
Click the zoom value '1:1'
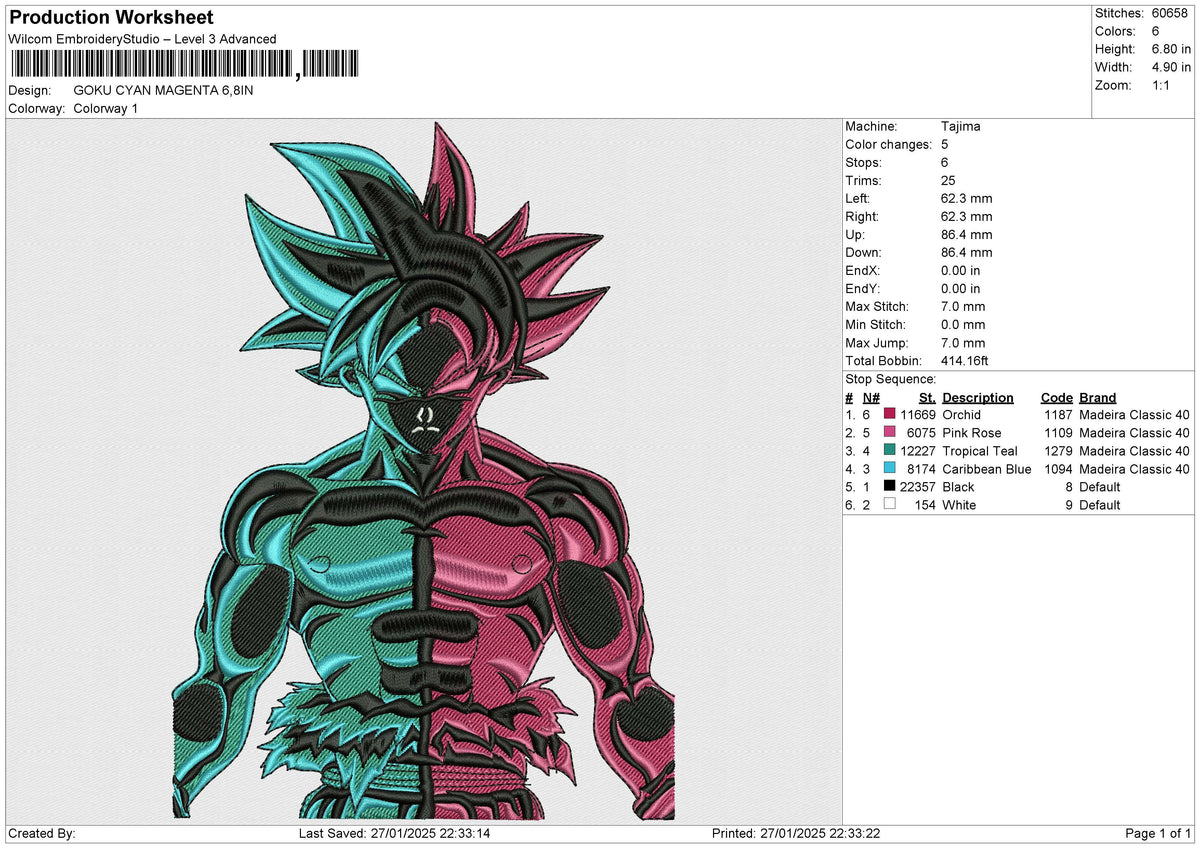coord(1162,85)
